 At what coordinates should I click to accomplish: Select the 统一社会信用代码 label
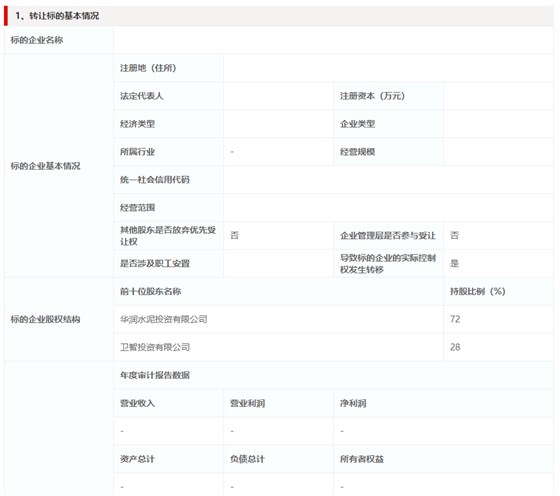click(155, 180)
